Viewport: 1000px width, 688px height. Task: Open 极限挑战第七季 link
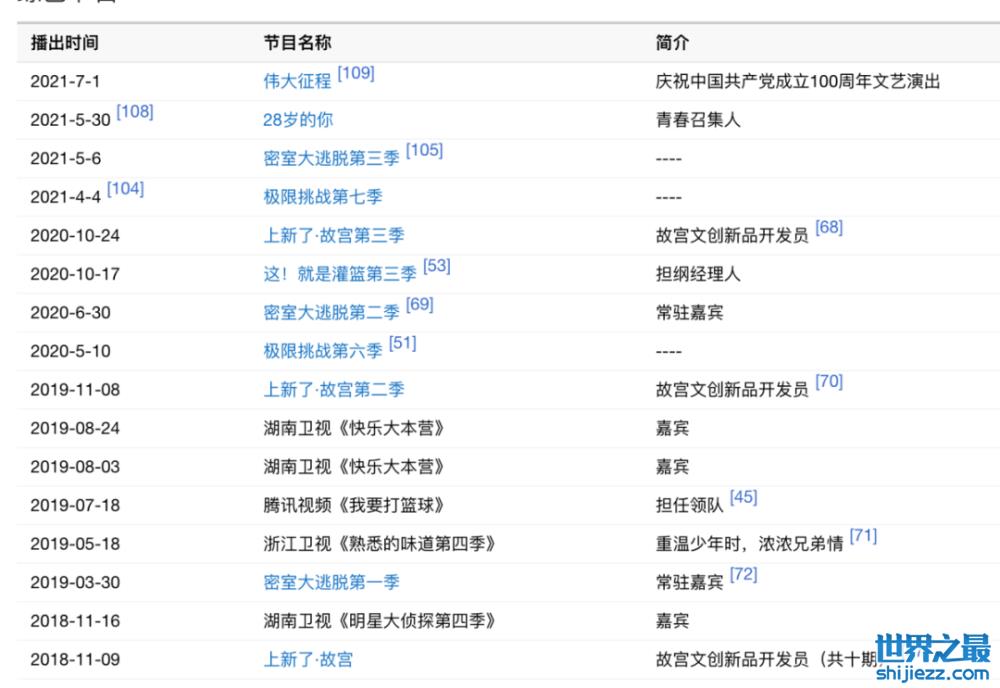pos(322,197)
